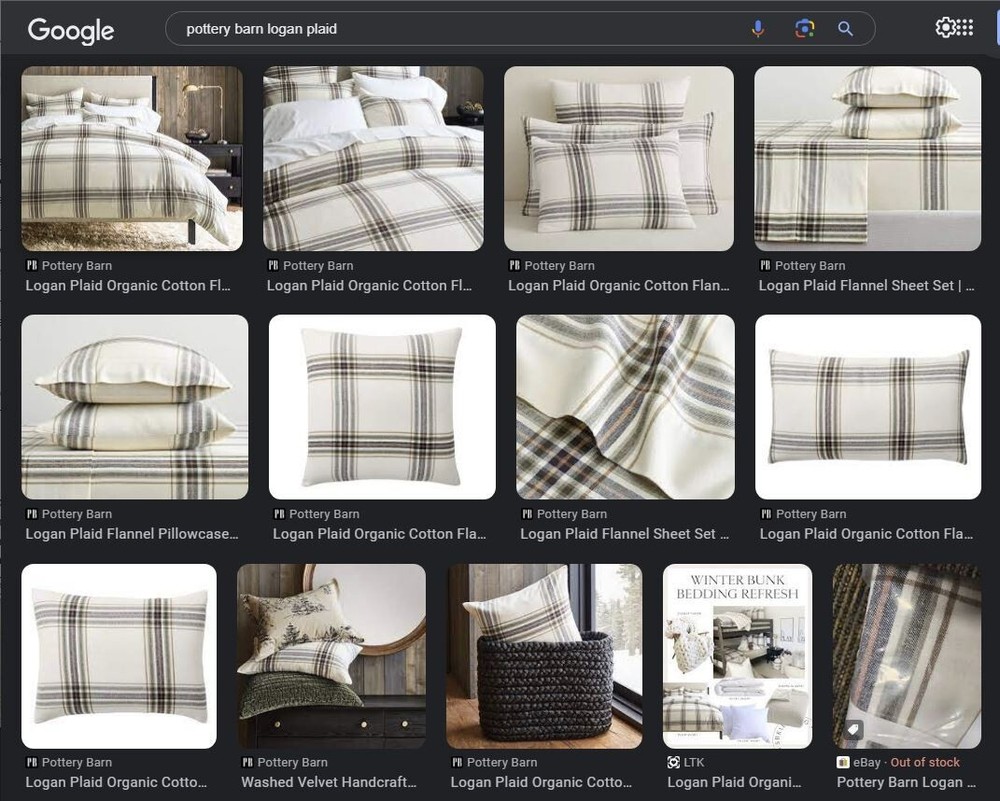1000x801 pixels.
Task: Open Google Lens image search
Action: (804, 29)
